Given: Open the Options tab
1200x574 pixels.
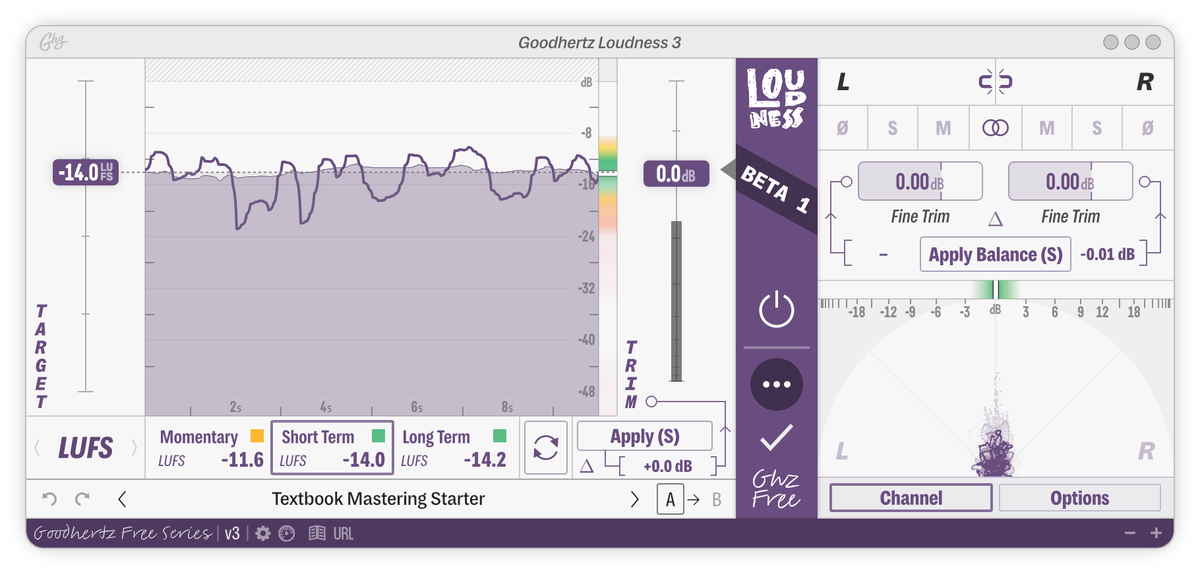Looking at the screenshot, I should (x=1080, y=498).
